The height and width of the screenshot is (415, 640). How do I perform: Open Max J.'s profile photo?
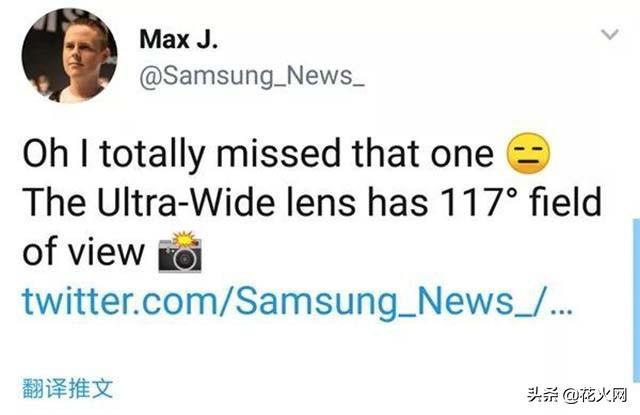tap(70, 55)
